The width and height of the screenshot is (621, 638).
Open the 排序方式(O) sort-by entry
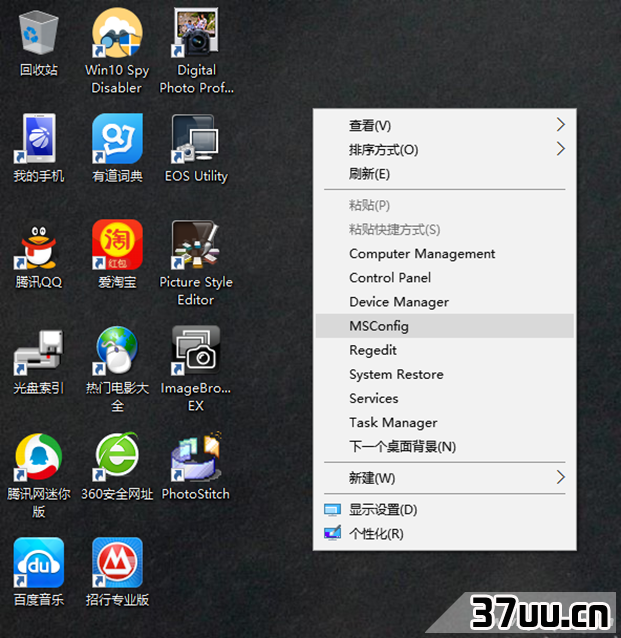(x=445, y=149)
